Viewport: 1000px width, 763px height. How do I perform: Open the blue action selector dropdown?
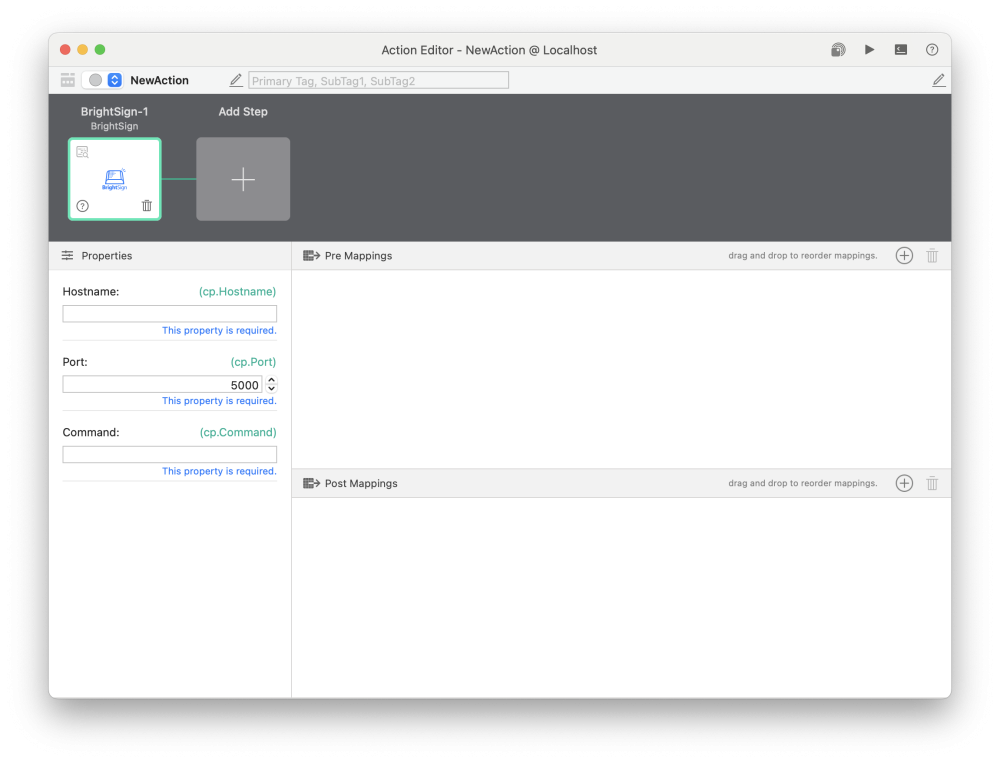point(115,80)
